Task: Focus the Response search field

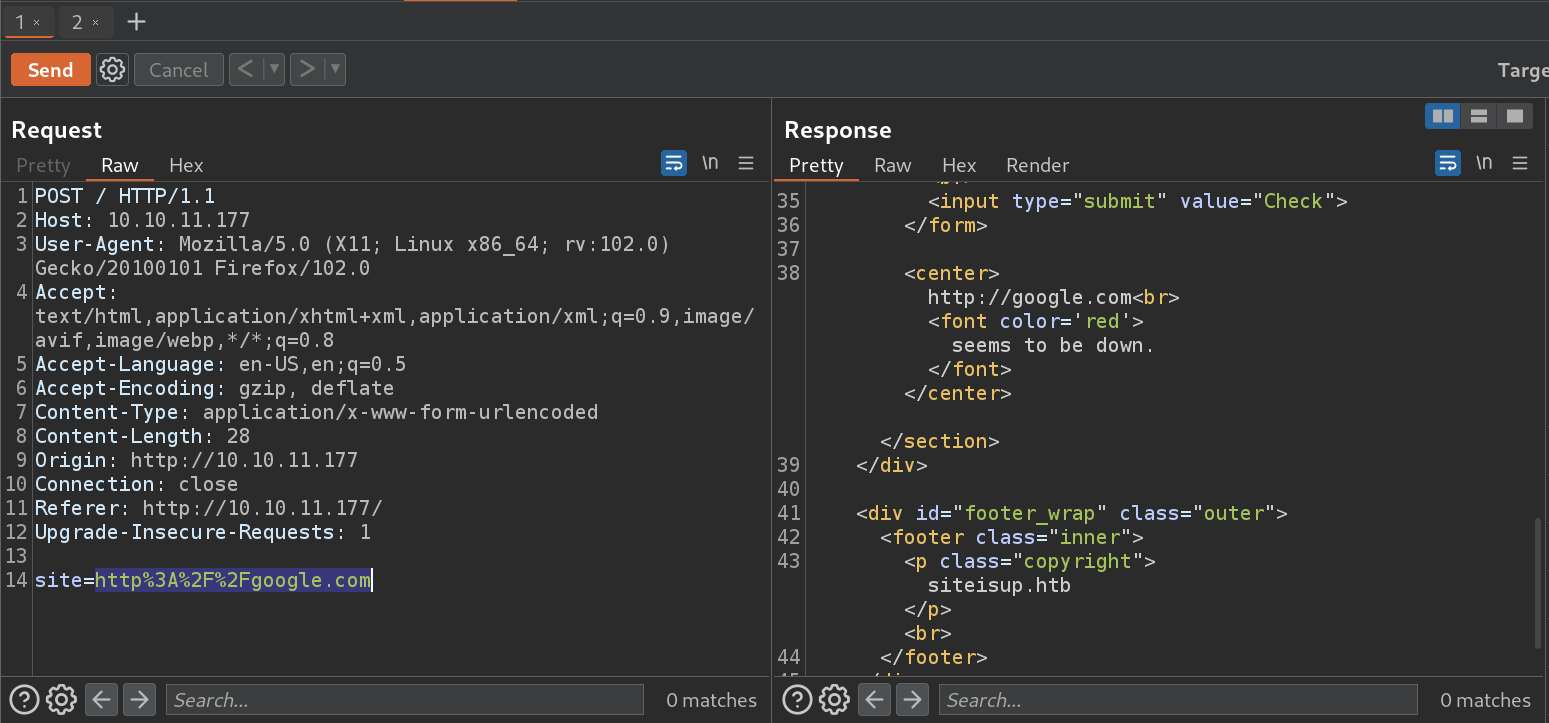Action: [x=1179, y=700]
